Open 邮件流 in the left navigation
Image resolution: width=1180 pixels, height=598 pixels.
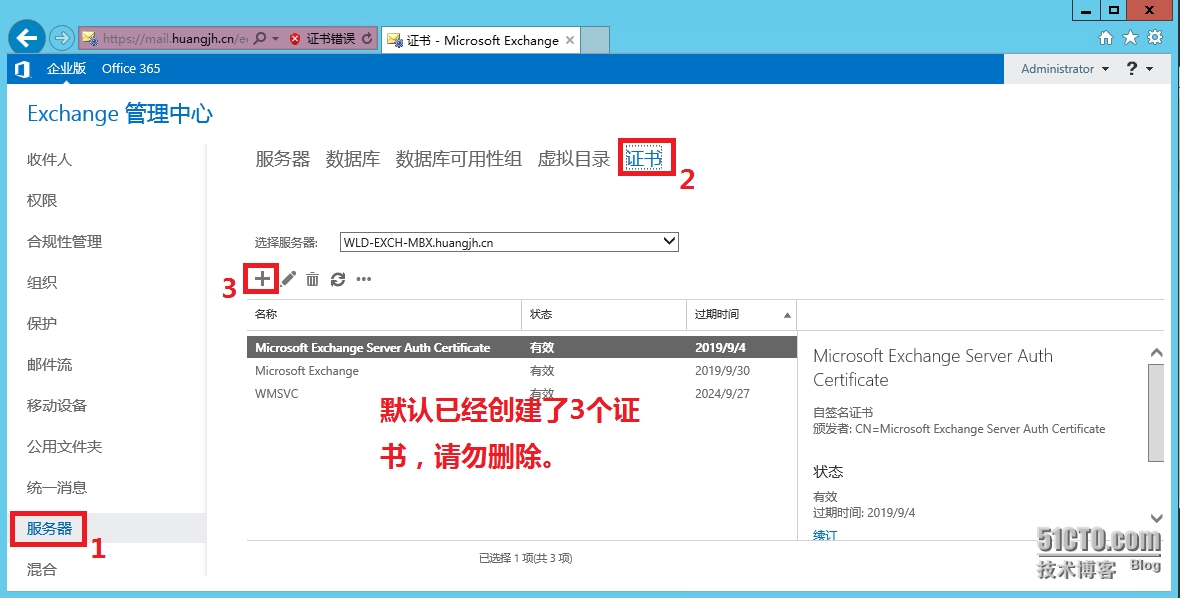(49, 365)
